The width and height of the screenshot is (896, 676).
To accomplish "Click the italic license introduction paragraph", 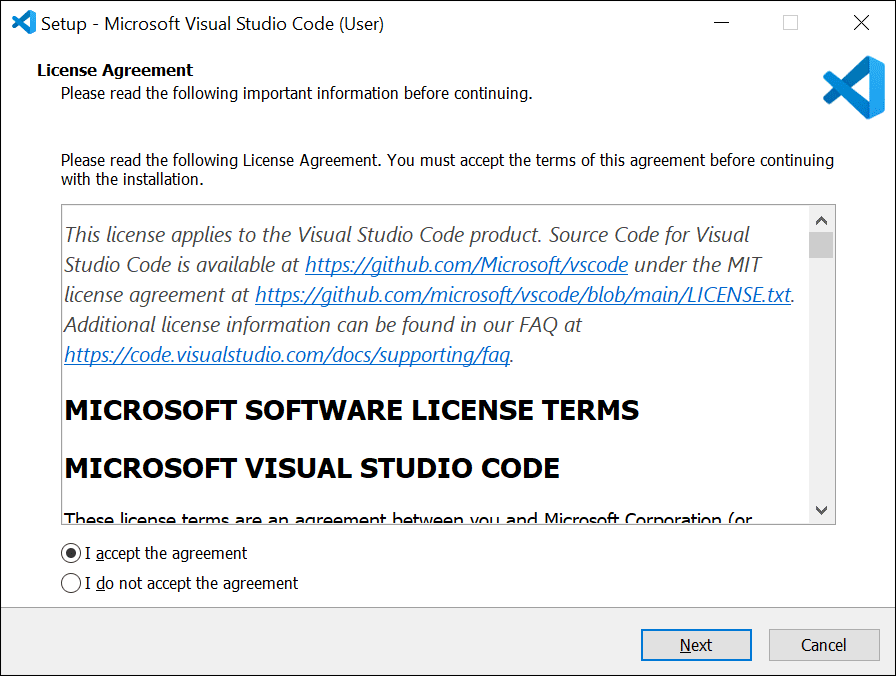I will tap(400, 234).
